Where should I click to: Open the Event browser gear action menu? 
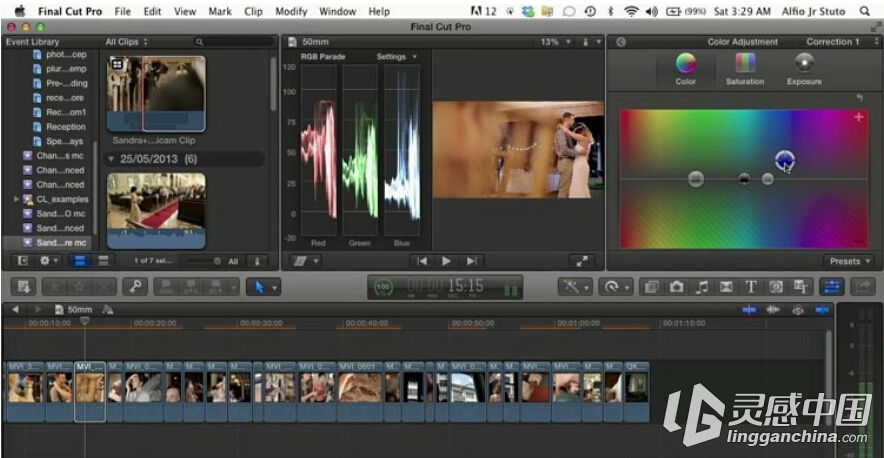click(x=47, y=261)
